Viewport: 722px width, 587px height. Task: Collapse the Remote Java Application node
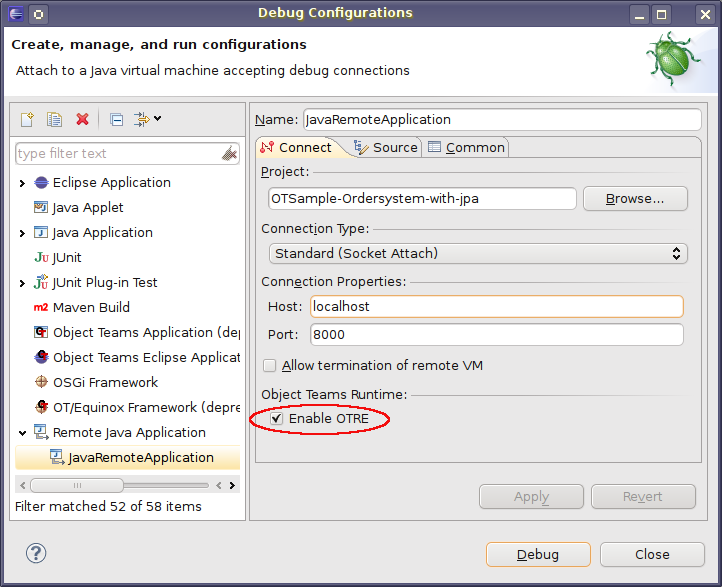click(22, 433)
